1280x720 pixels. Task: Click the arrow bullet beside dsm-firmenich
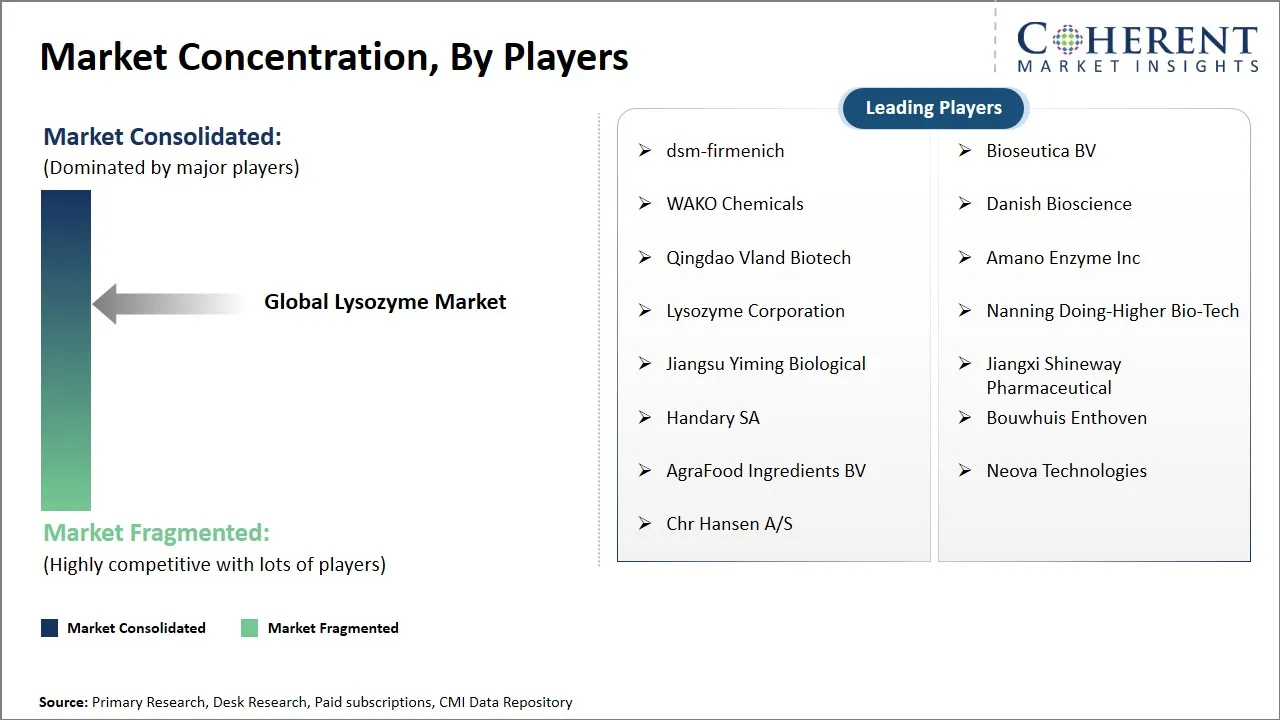coord(645,151)
